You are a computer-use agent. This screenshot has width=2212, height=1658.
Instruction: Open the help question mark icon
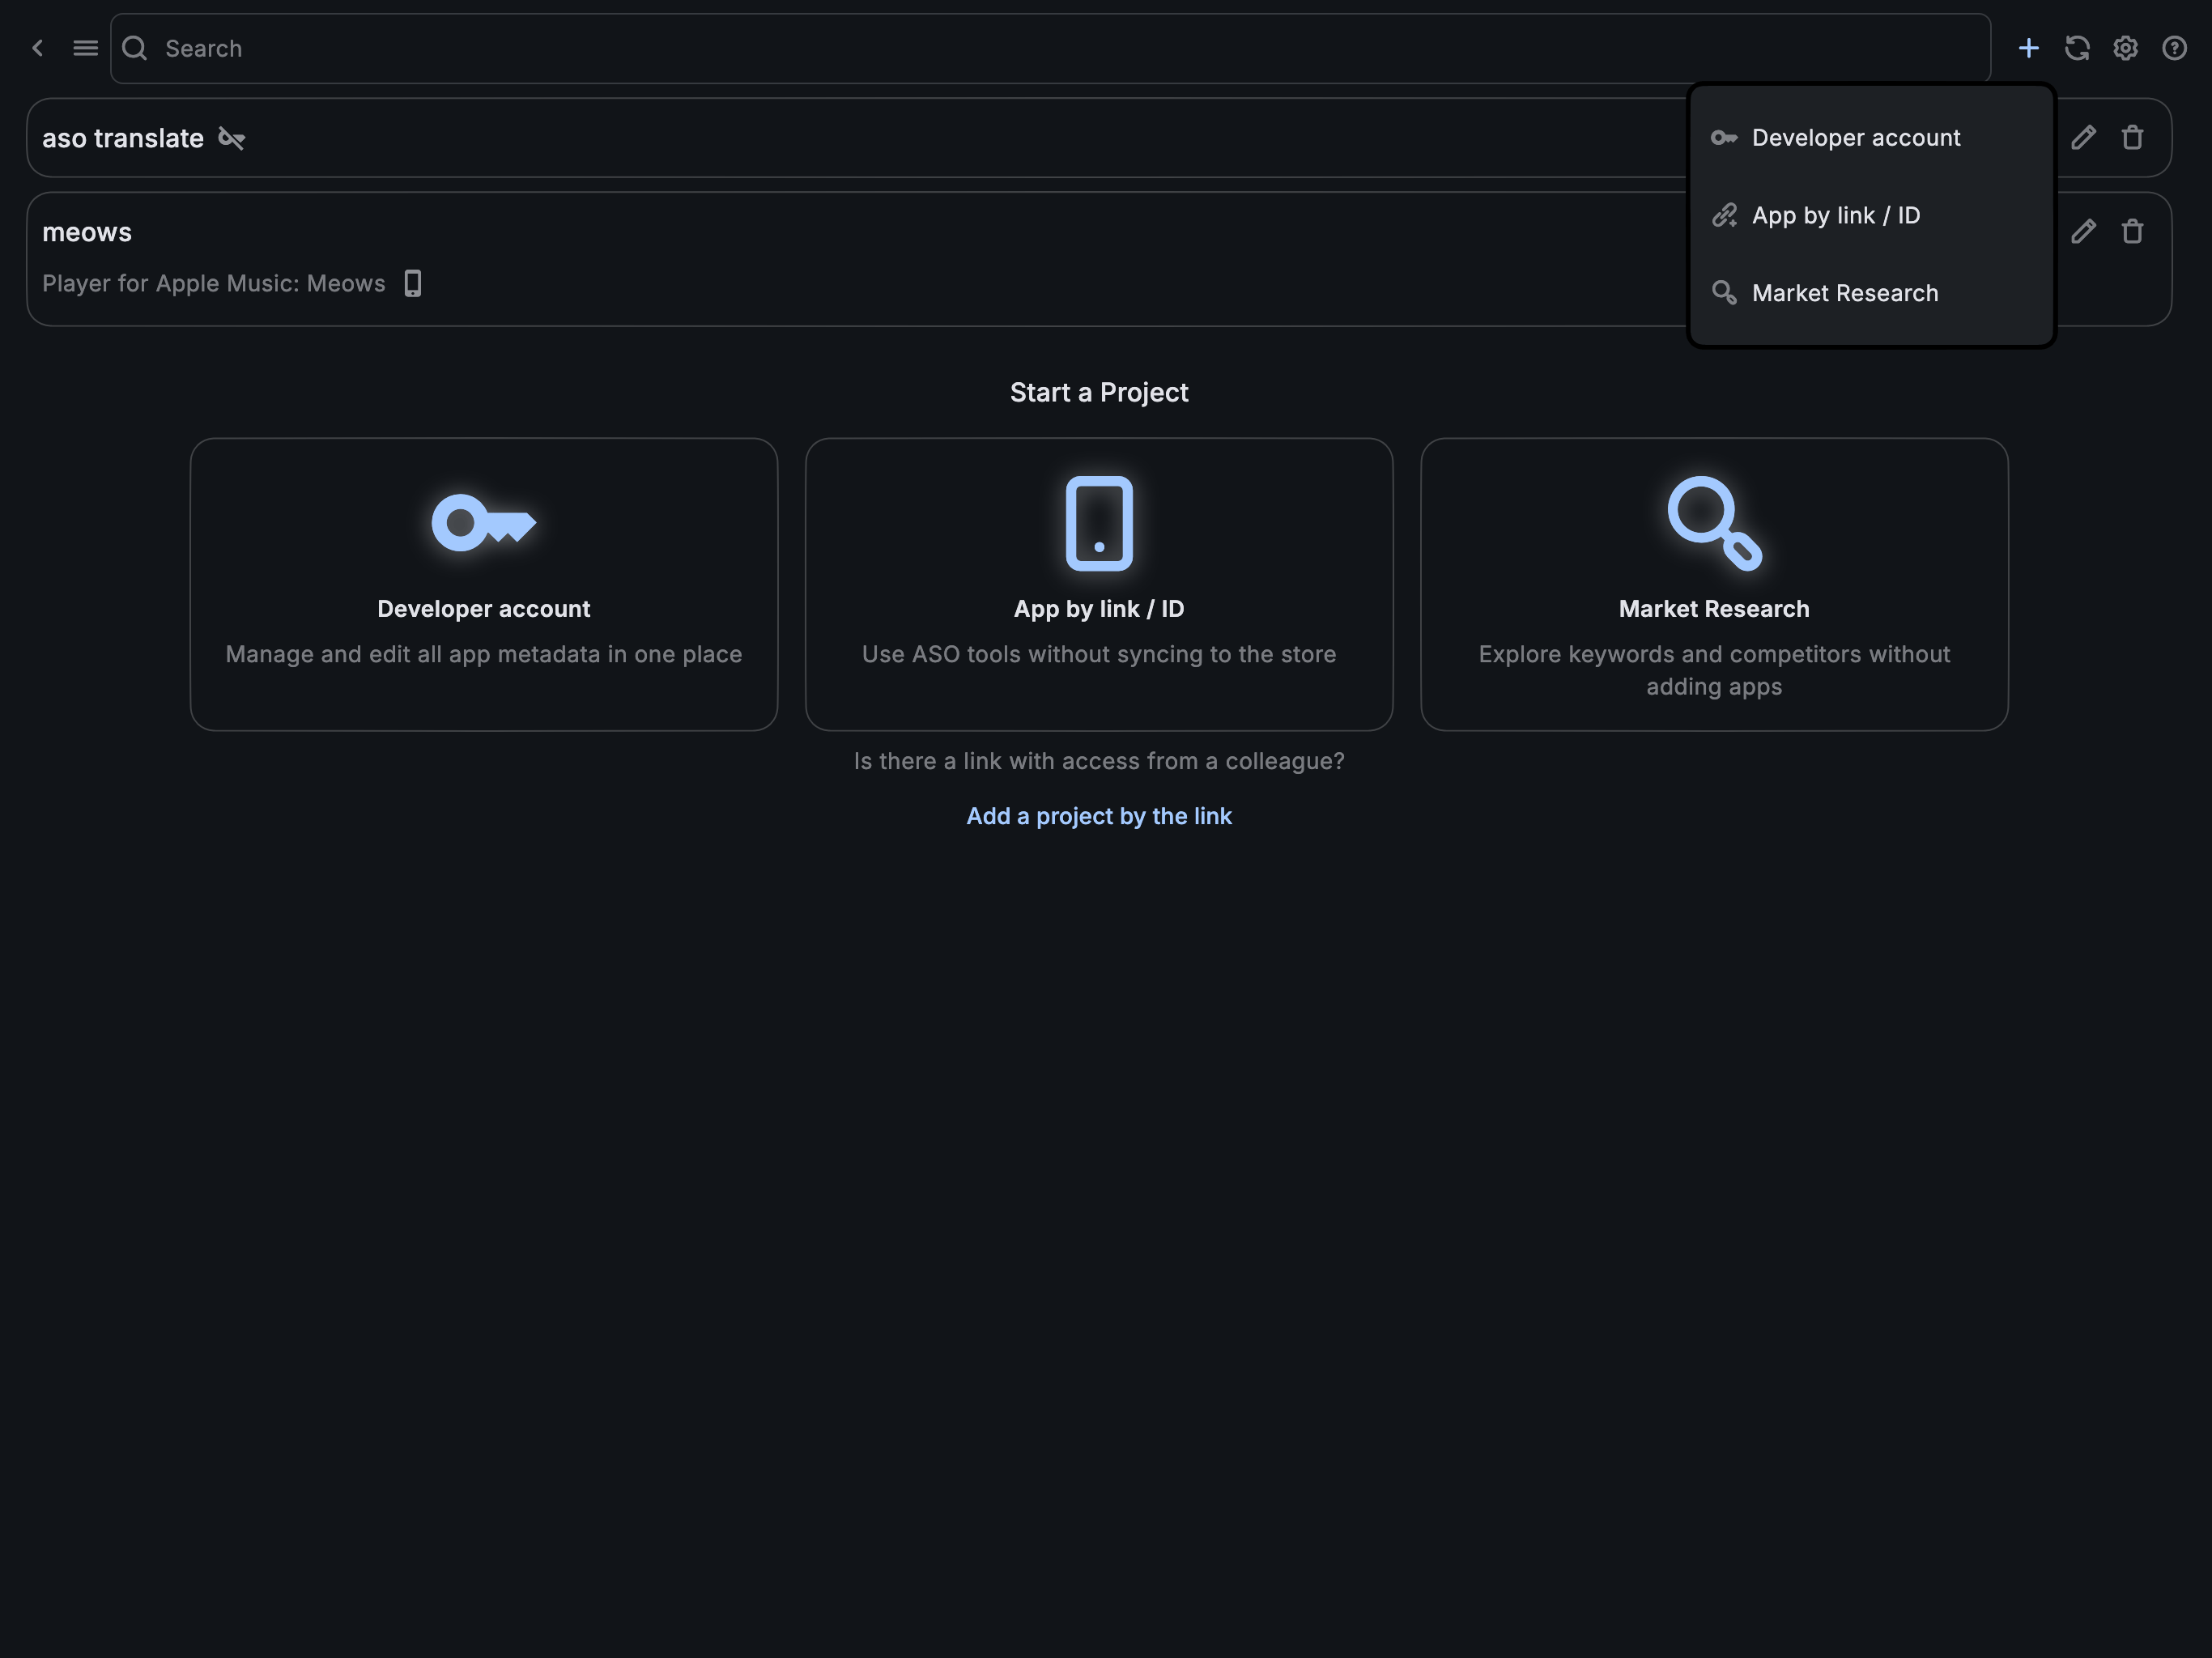coord(2174,48)
